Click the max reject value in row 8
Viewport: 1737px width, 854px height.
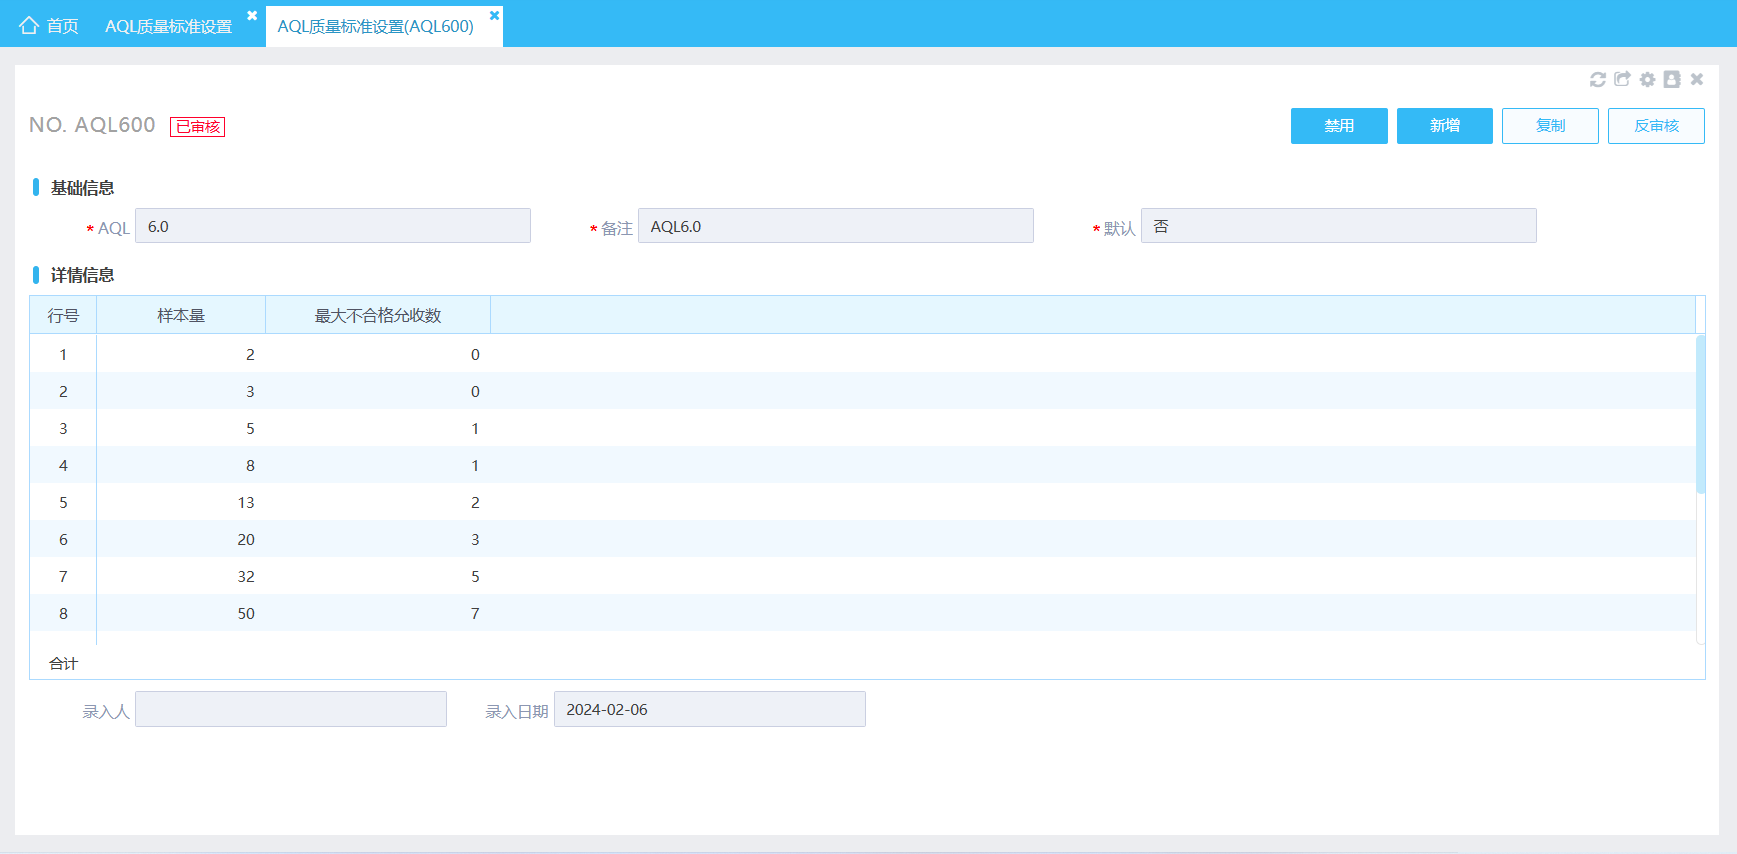(x=475, y=613)
